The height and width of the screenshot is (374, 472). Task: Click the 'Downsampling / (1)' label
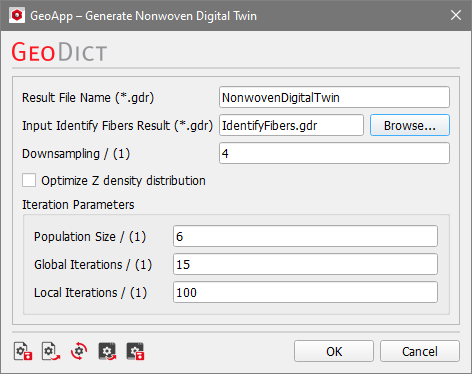76,154
